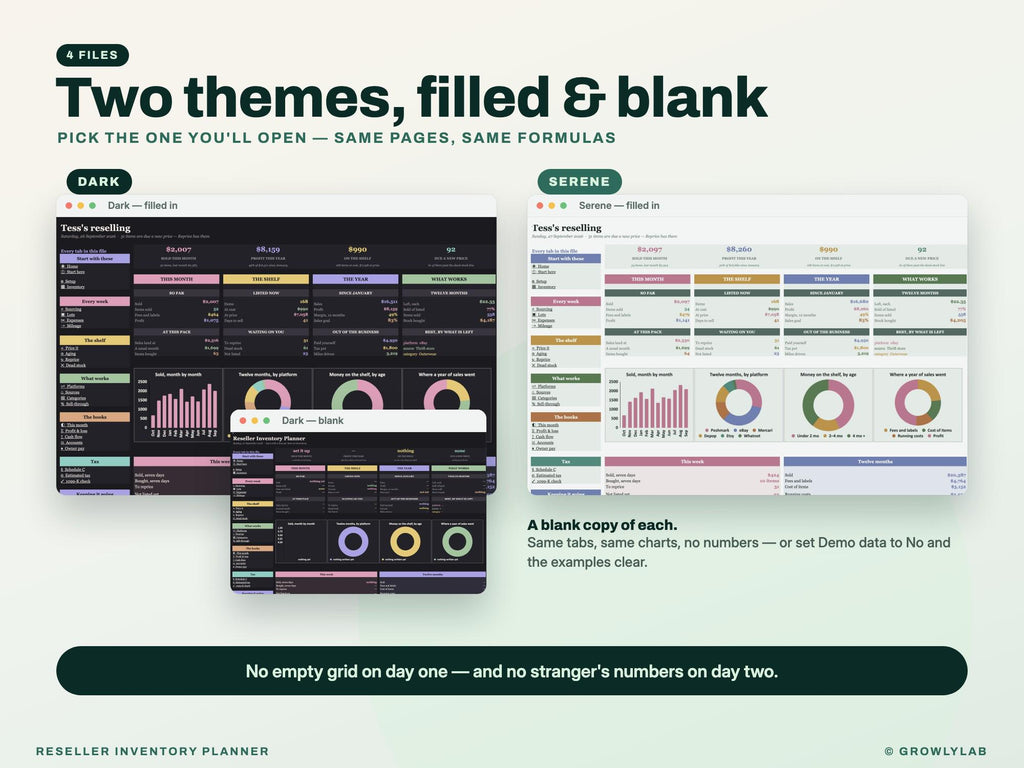
Task: Open the Categories link in the Serene sidebar
Action: 545,398
